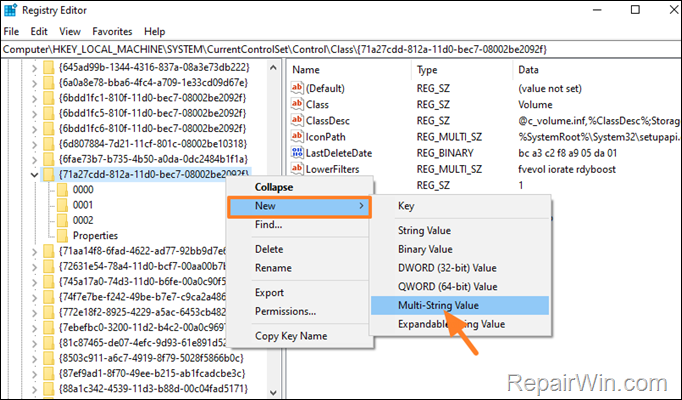Expand the {6bdd1fc6-810f-11d0-bec7-08002be2092f} key
The width and height of the screenshot is (682, 400).
pyautogui.click(x=34, y=129)
